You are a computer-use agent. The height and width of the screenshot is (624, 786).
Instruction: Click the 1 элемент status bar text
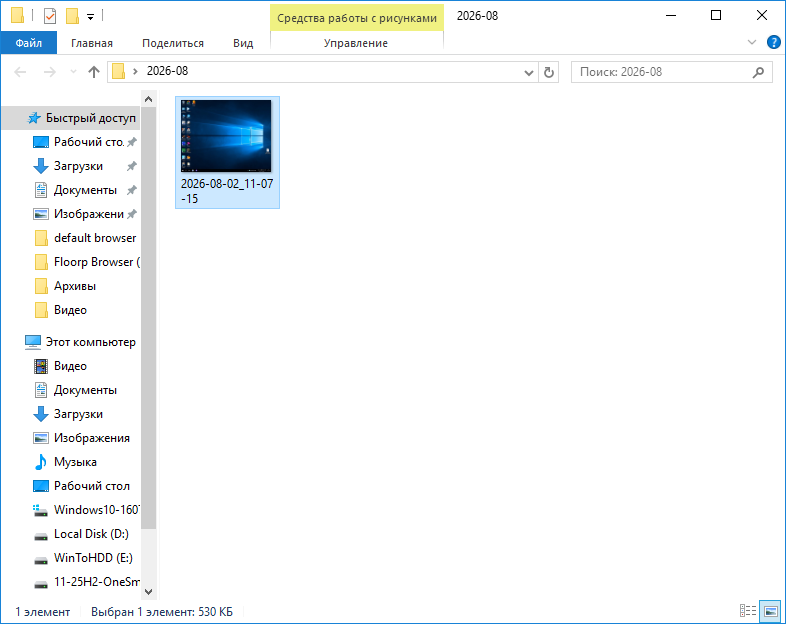(x=43, y=612)
